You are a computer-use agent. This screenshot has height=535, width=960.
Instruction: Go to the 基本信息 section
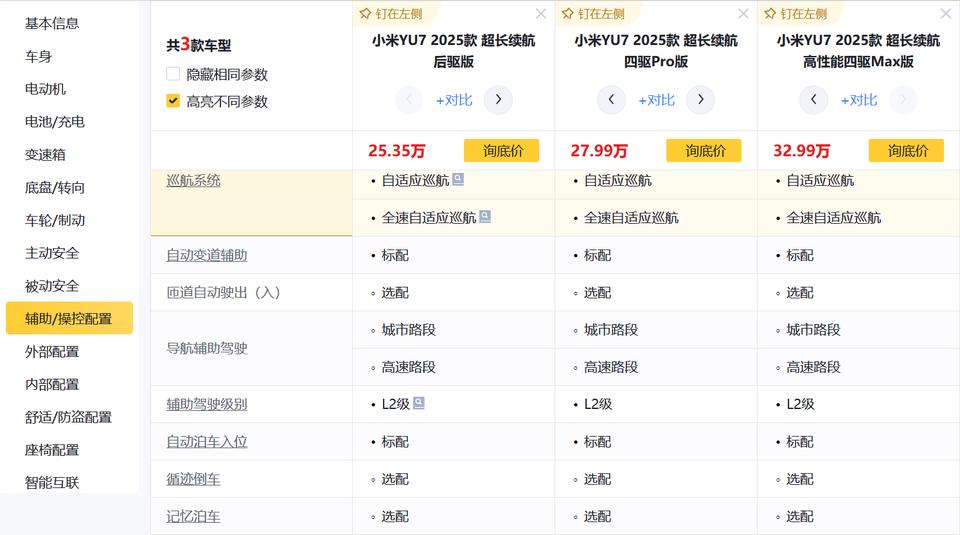point(52,23)
